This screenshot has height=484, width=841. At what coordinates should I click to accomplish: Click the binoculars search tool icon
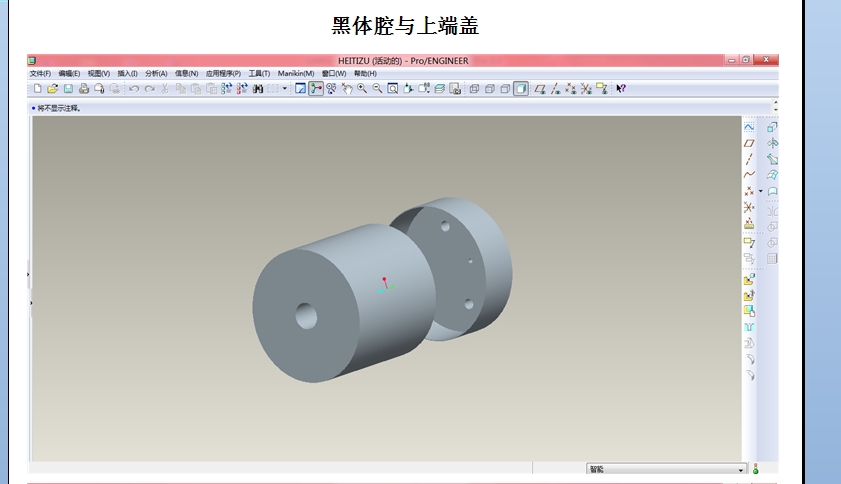pos(257,89)
